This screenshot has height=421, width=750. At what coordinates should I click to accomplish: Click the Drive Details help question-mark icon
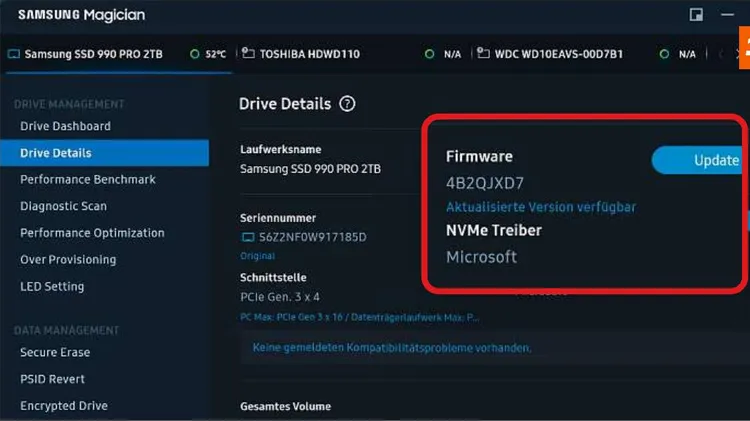click(x=347, y=104)
